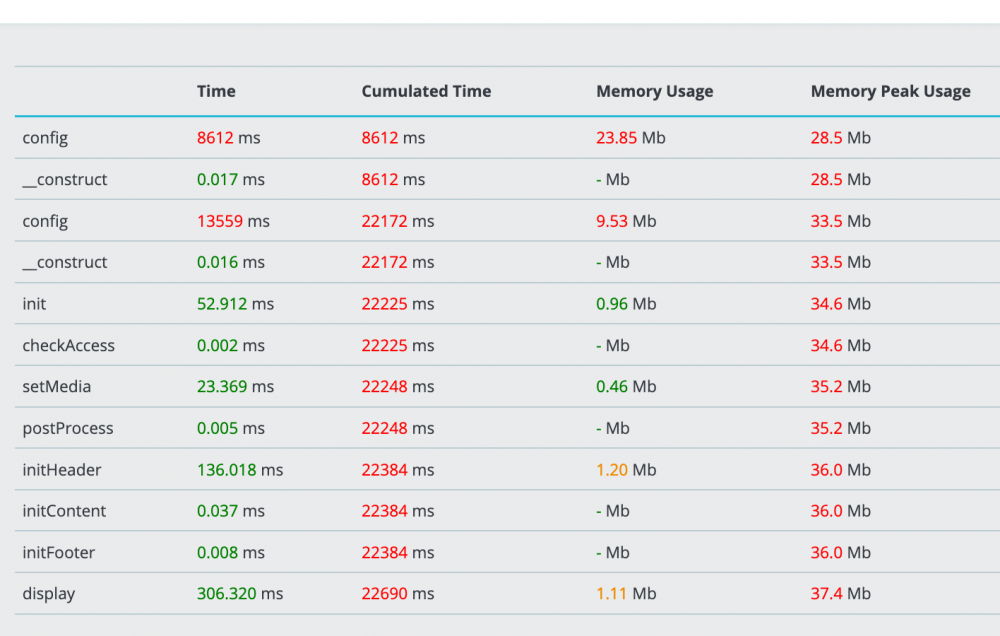Select the initContent row label
This screenshot has width=1000, height=636.
click(64, 511)
